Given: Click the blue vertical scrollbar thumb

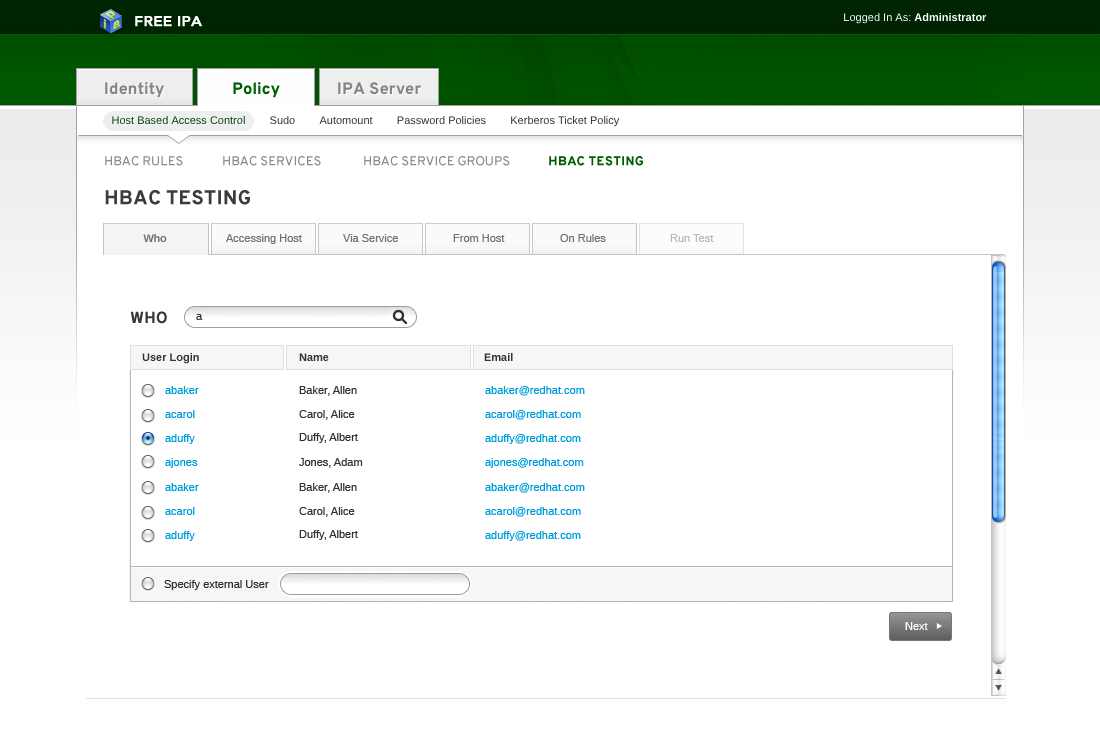Looking at the screenshot, I should tap(998, 390).
